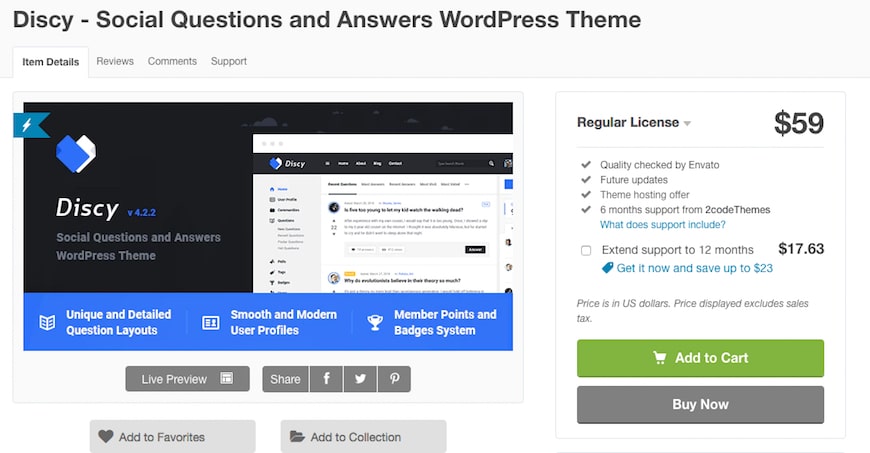
Task: Expand the Regular License dropdown
Action: pos(634,122)
